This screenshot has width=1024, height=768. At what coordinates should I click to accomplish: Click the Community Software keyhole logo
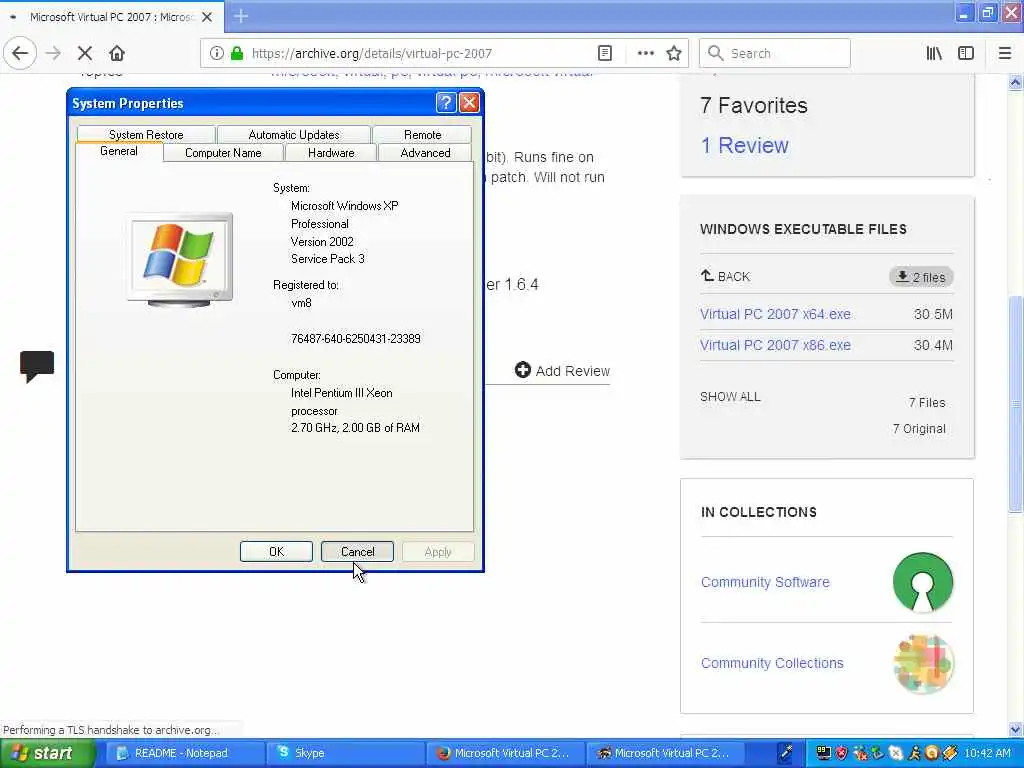[x=923, y=582]
